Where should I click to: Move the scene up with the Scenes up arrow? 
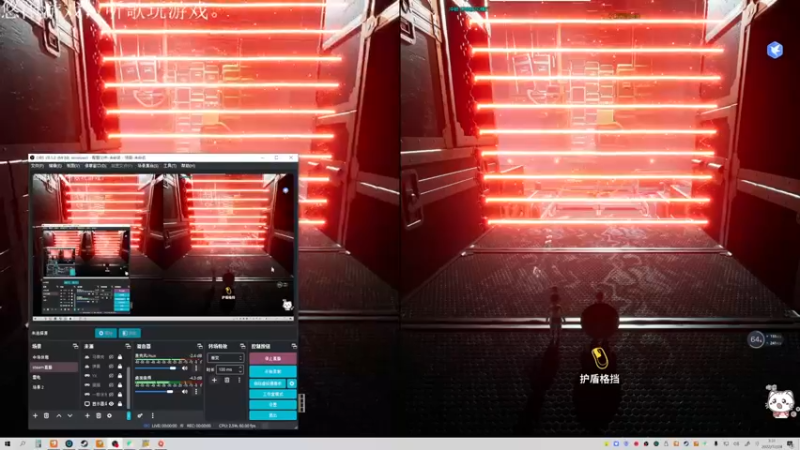[x=59, y=416]
